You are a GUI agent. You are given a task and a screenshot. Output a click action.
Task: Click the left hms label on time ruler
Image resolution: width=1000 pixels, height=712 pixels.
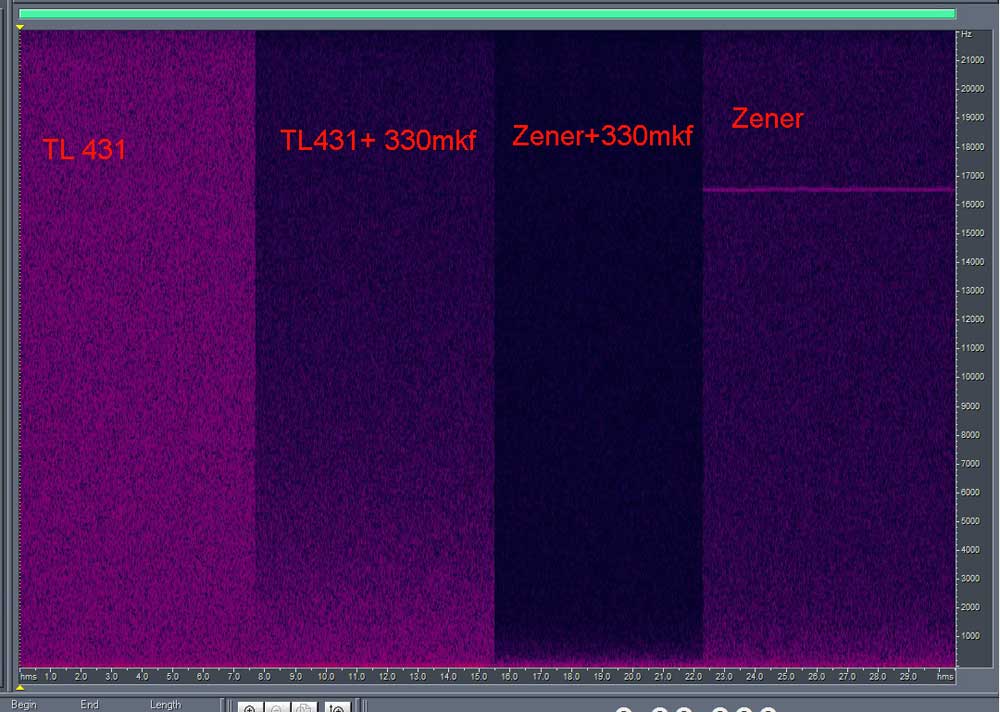coord(28,676)
